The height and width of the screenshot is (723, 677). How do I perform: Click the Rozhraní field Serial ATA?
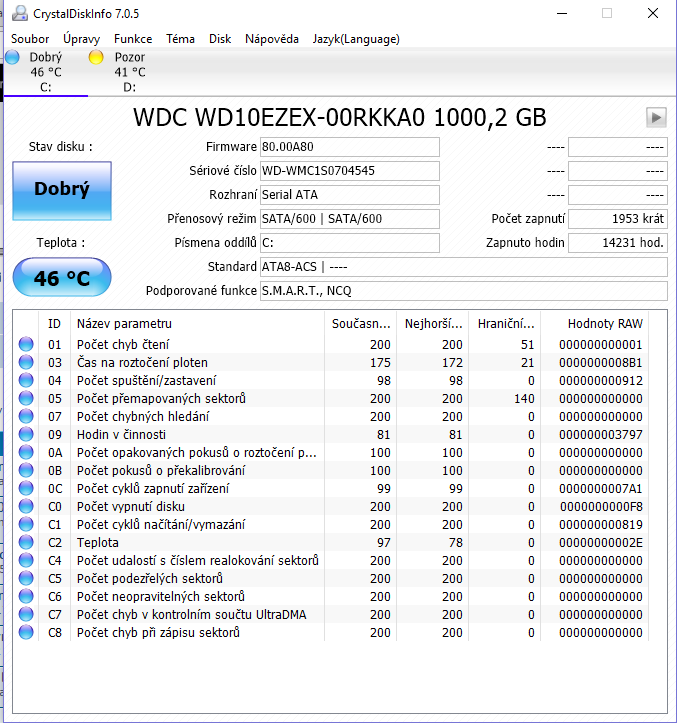coord(350,195)
